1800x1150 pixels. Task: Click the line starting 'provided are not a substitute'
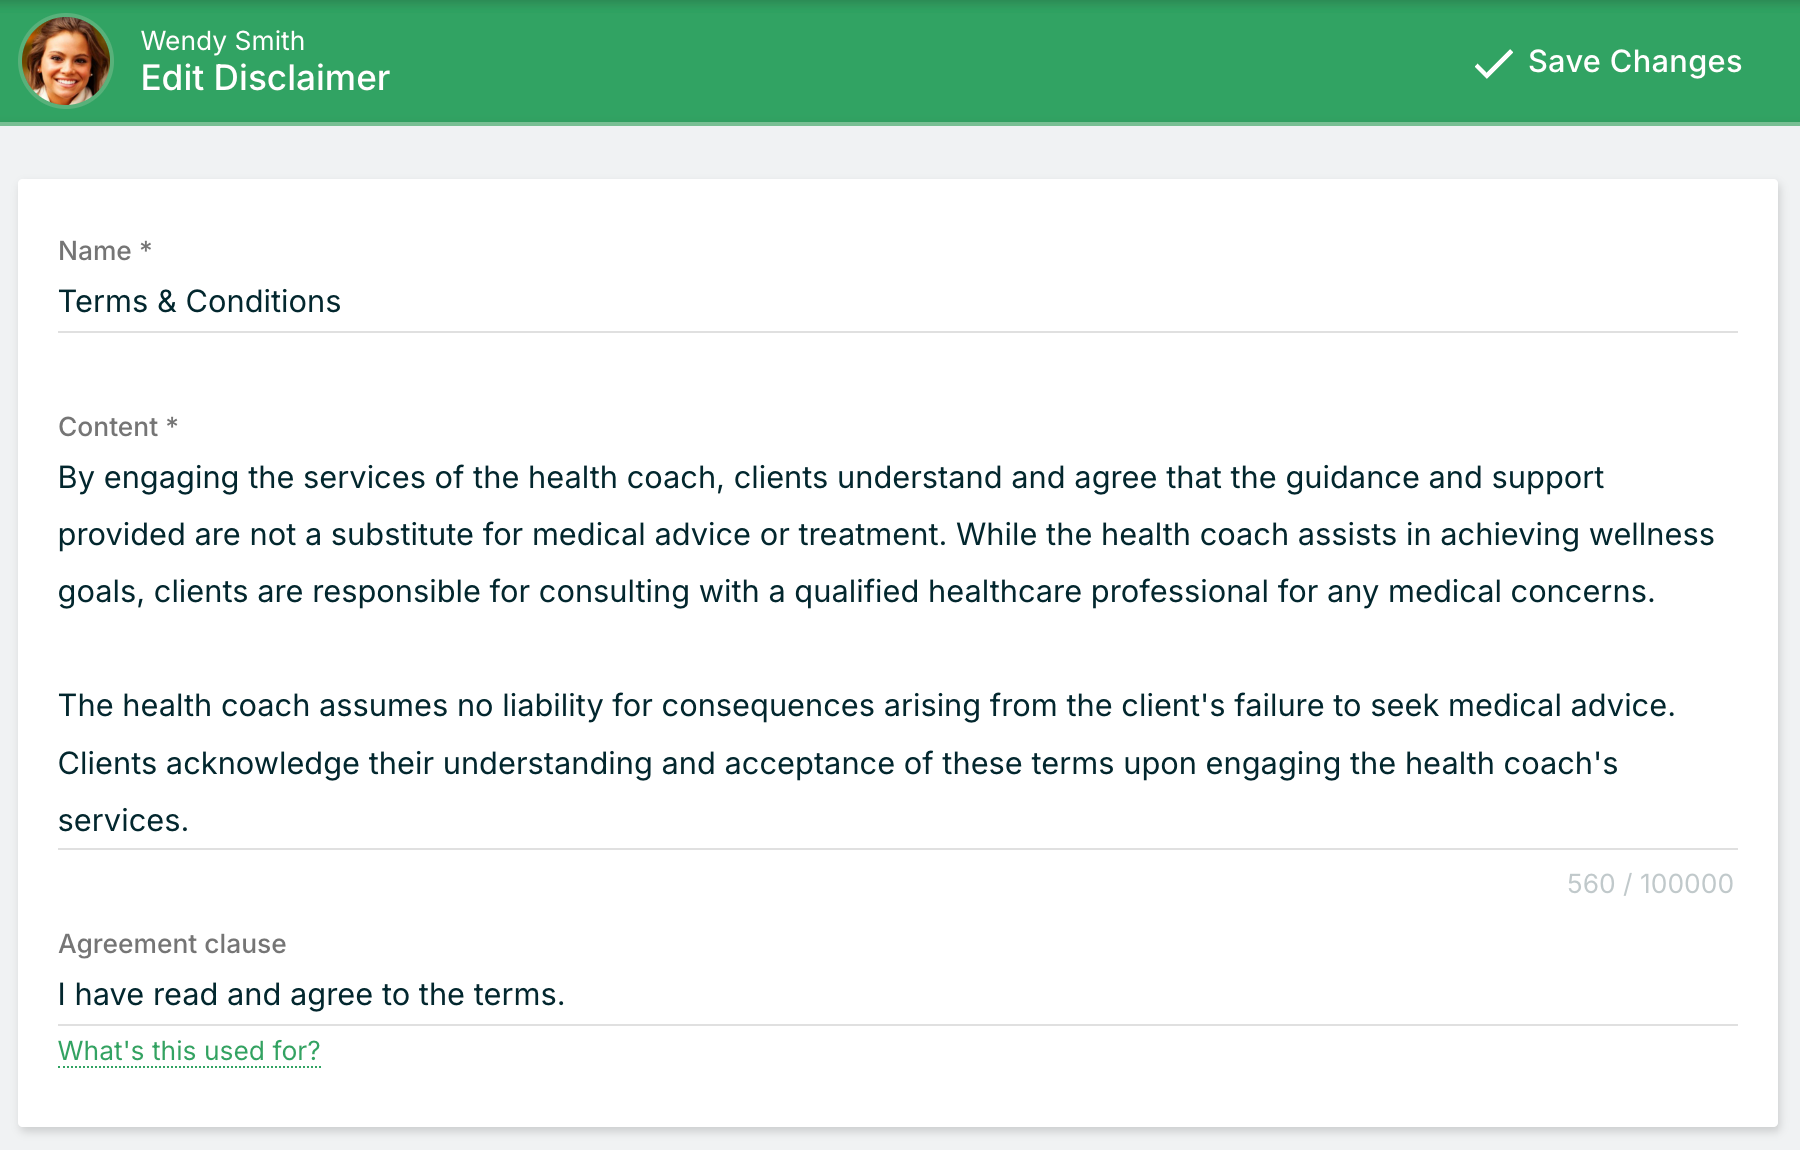click(886, 534)
